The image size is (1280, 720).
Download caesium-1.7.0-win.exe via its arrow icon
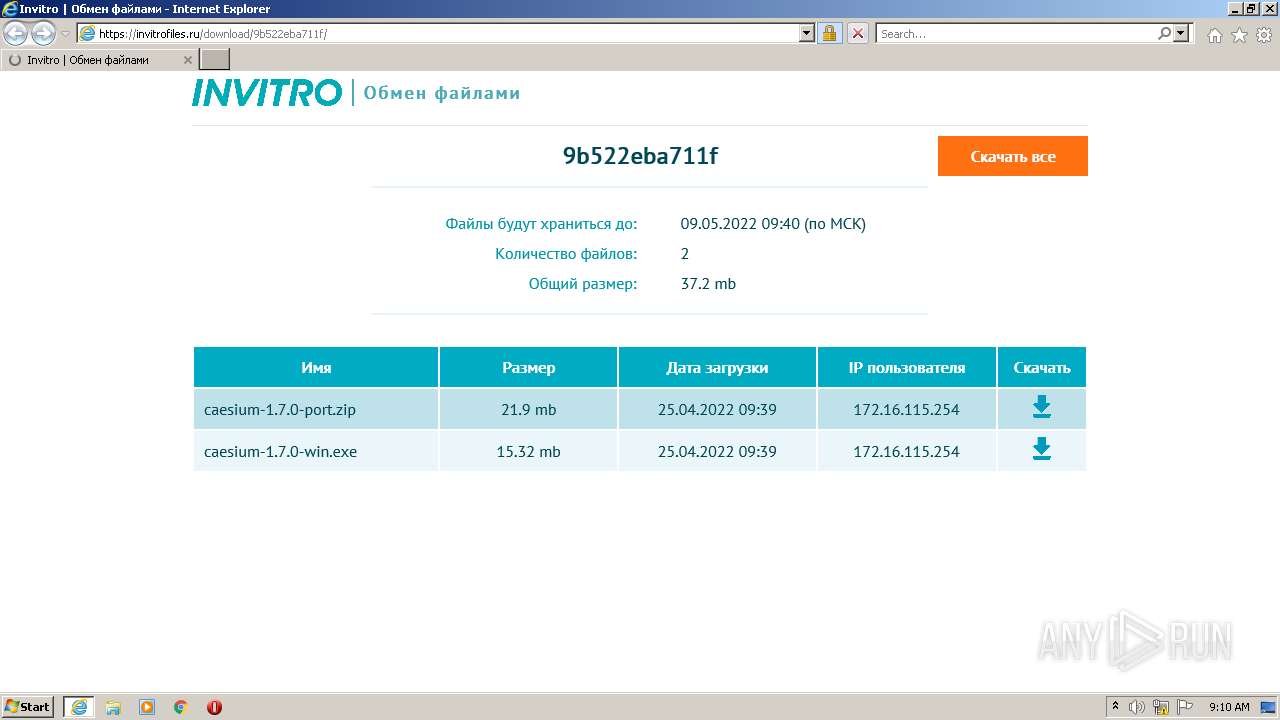point(1041,449)
